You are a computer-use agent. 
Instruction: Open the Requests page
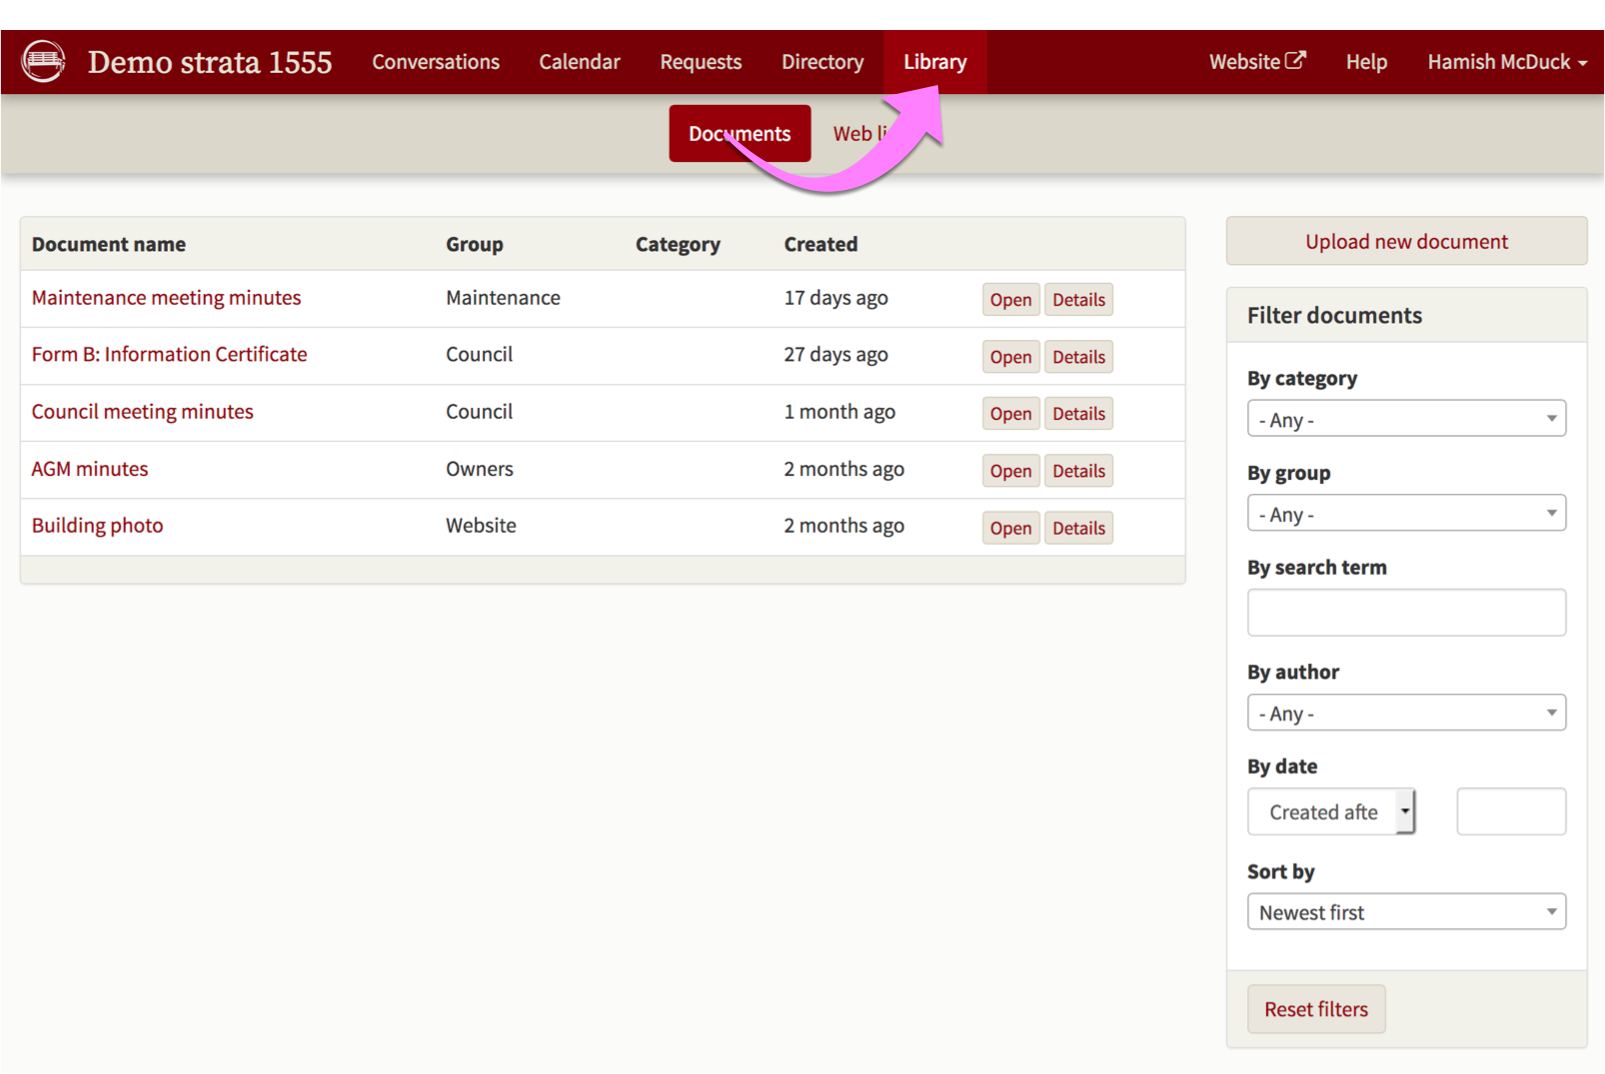coord(700,61)
